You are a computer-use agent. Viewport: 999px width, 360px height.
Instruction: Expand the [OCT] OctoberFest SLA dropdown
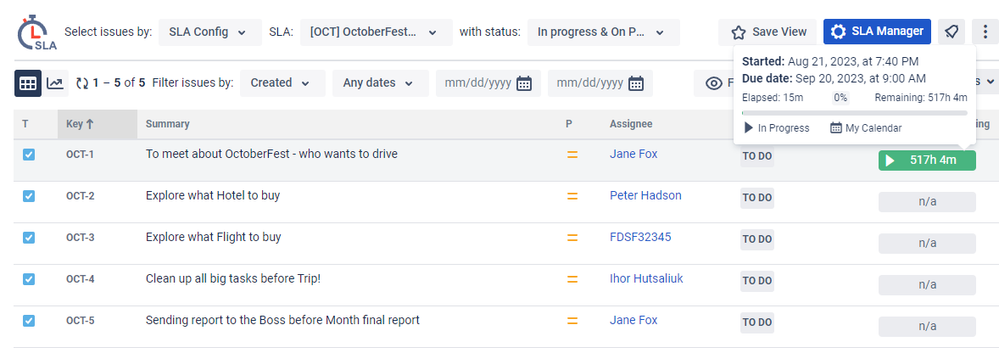pyautogui.click(x=376, y=32)
